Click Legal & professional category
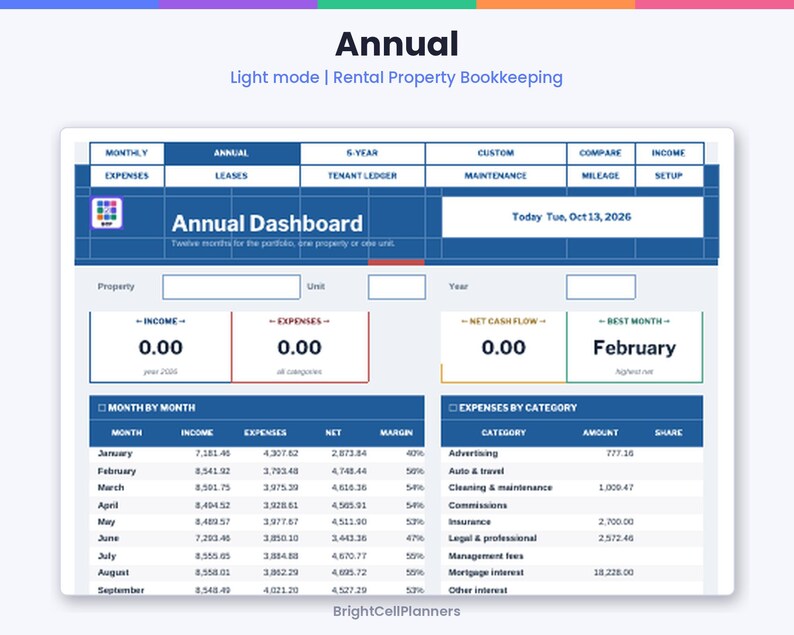 [493, 538]
